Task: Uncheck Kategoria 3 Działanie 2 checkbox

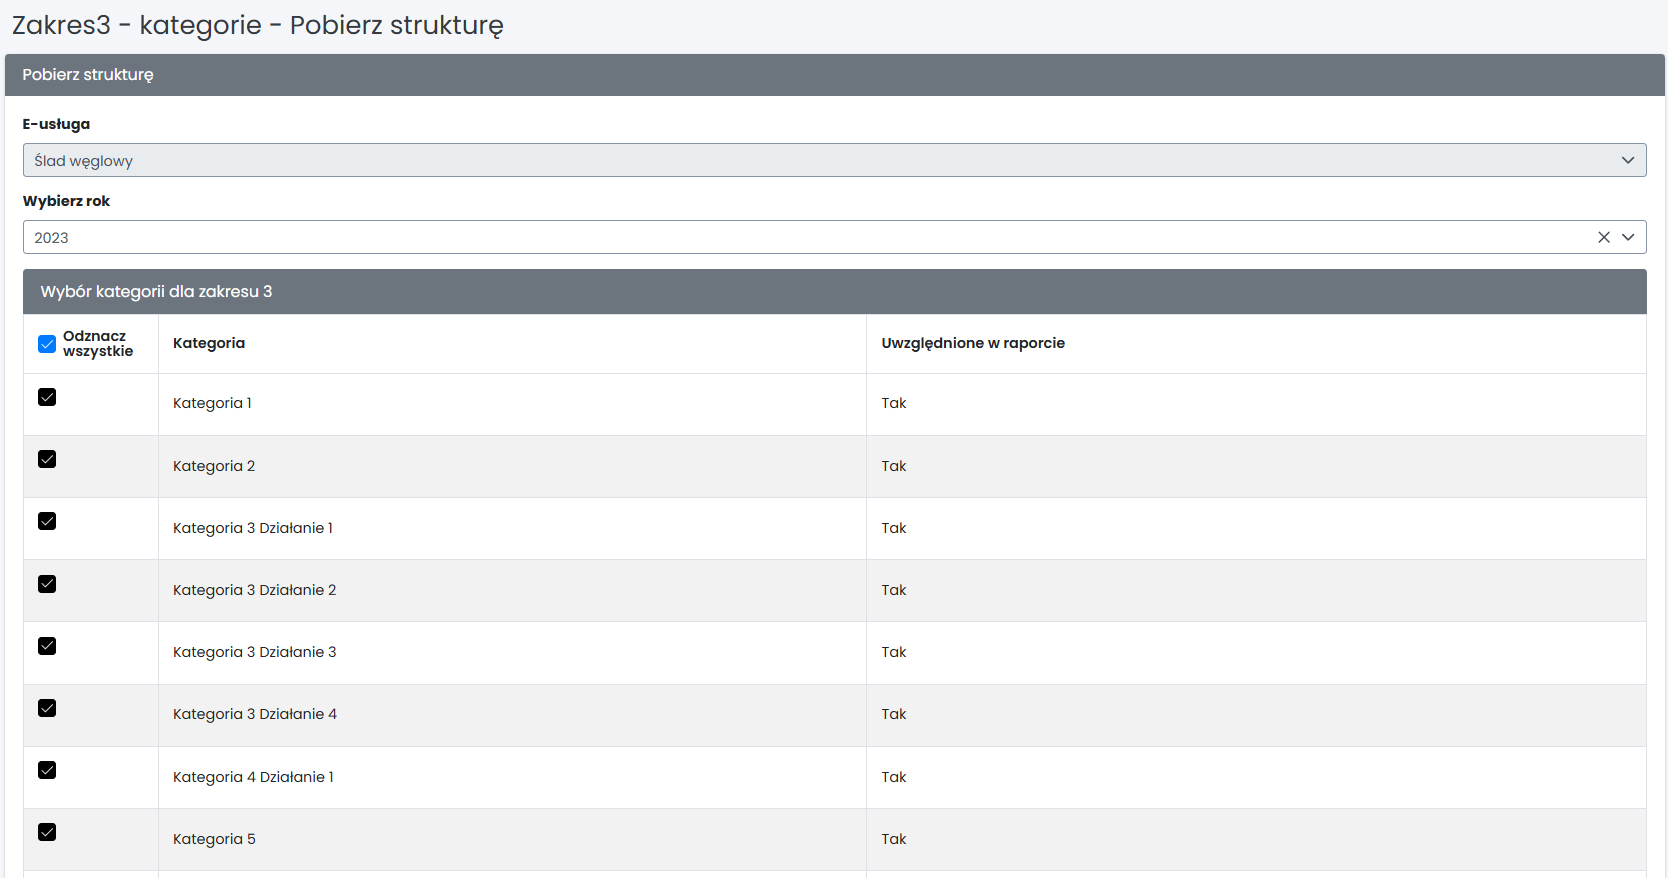Action: [x=47, y=584]
